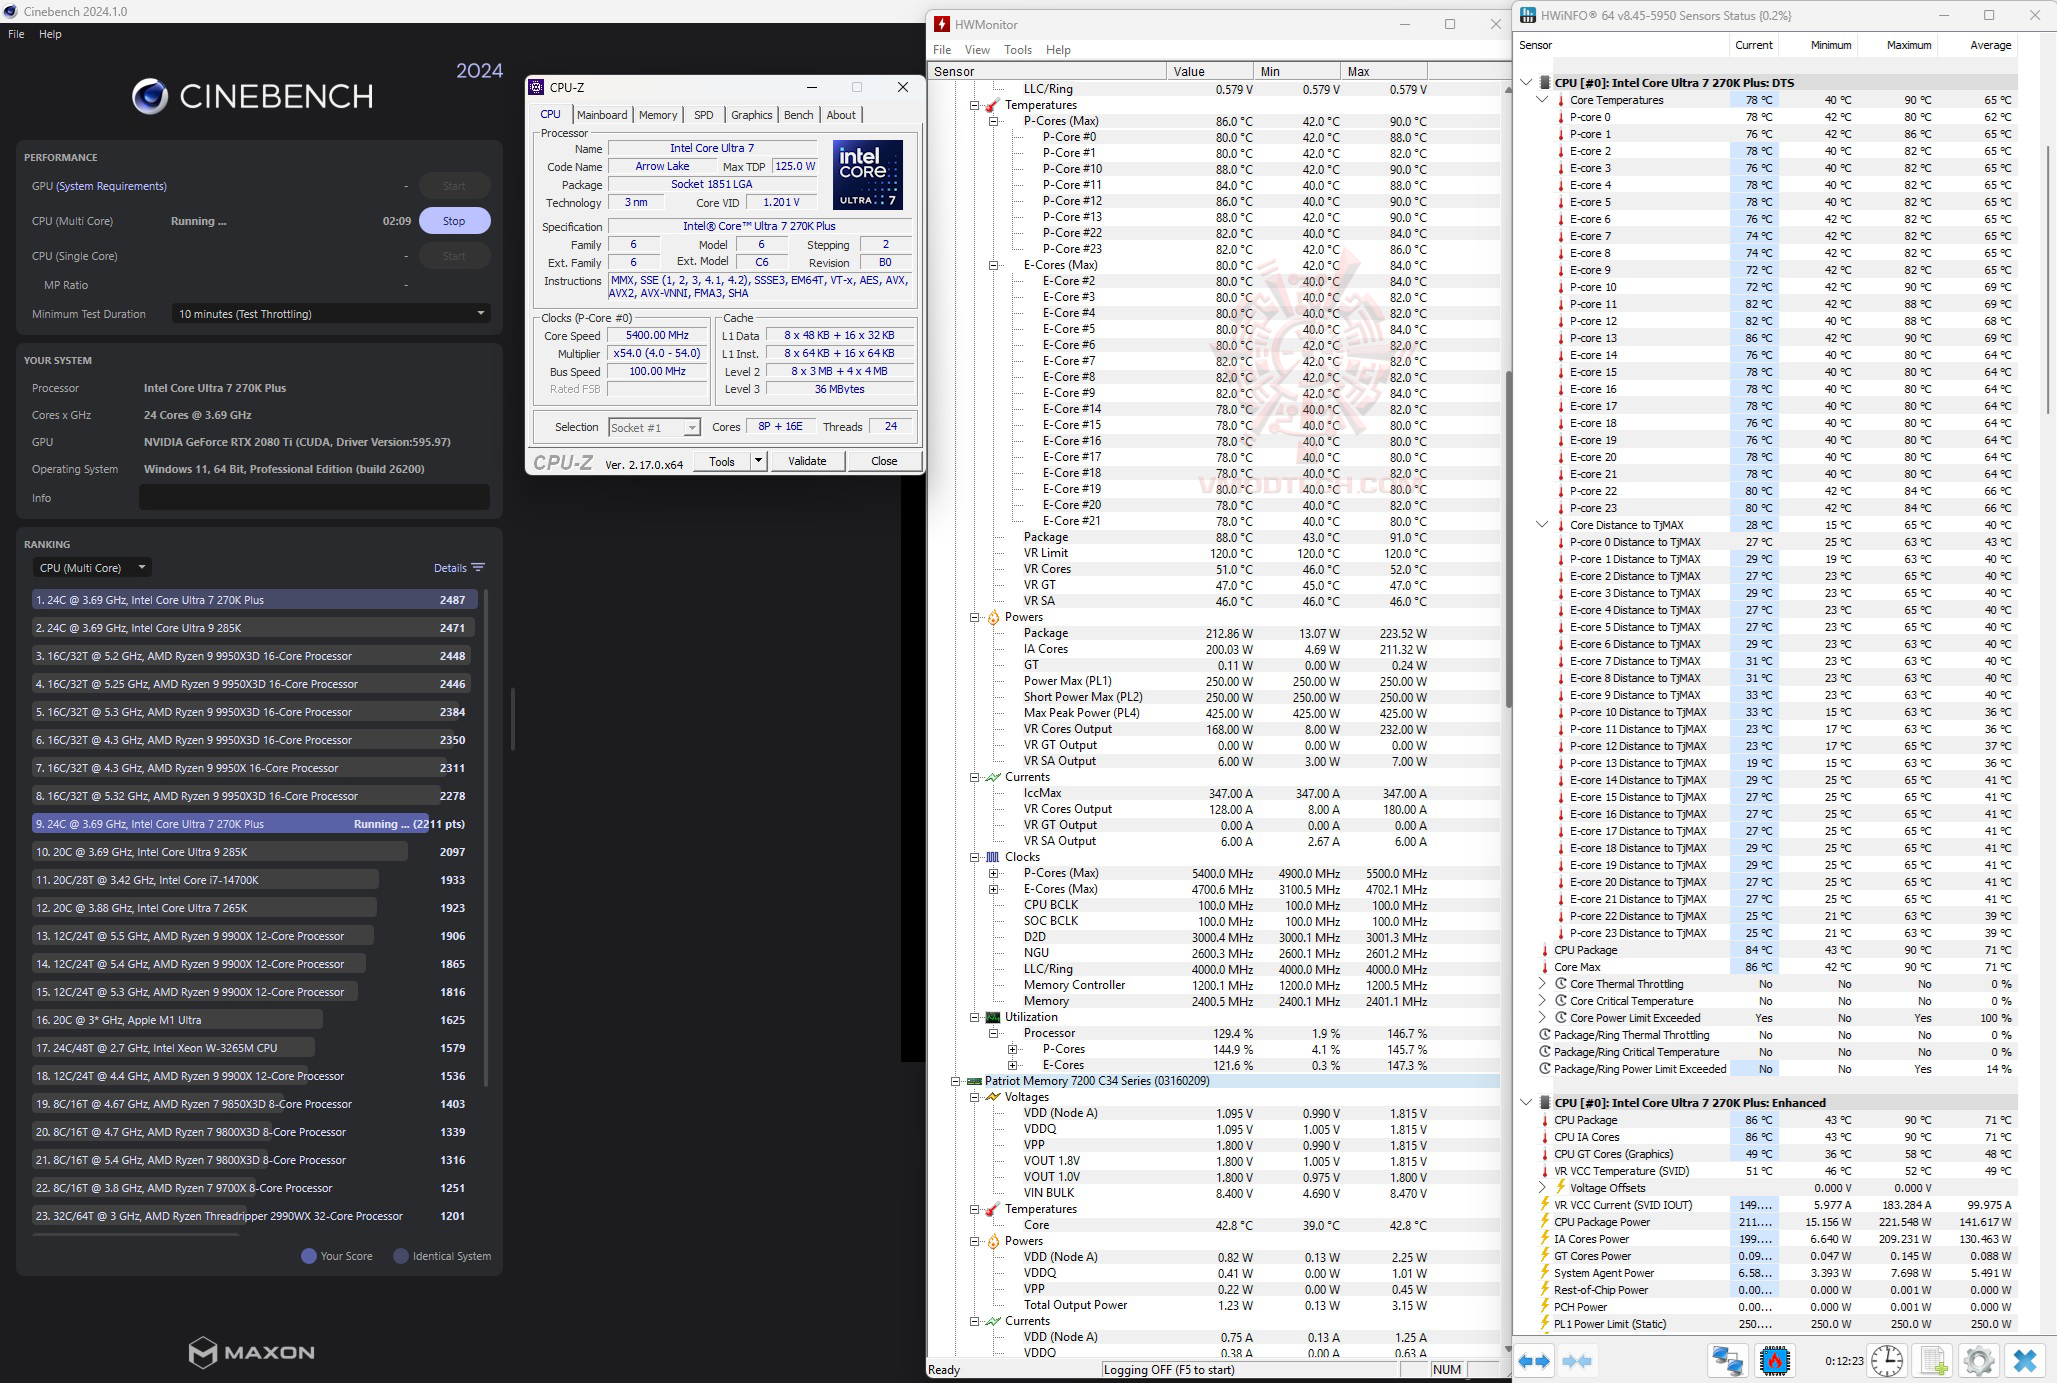Switch to CPU-Z Memory tab

tap(658, 115)
